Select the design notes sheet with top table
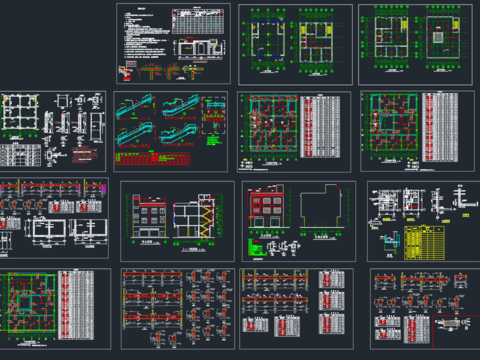 coord(173,43)
